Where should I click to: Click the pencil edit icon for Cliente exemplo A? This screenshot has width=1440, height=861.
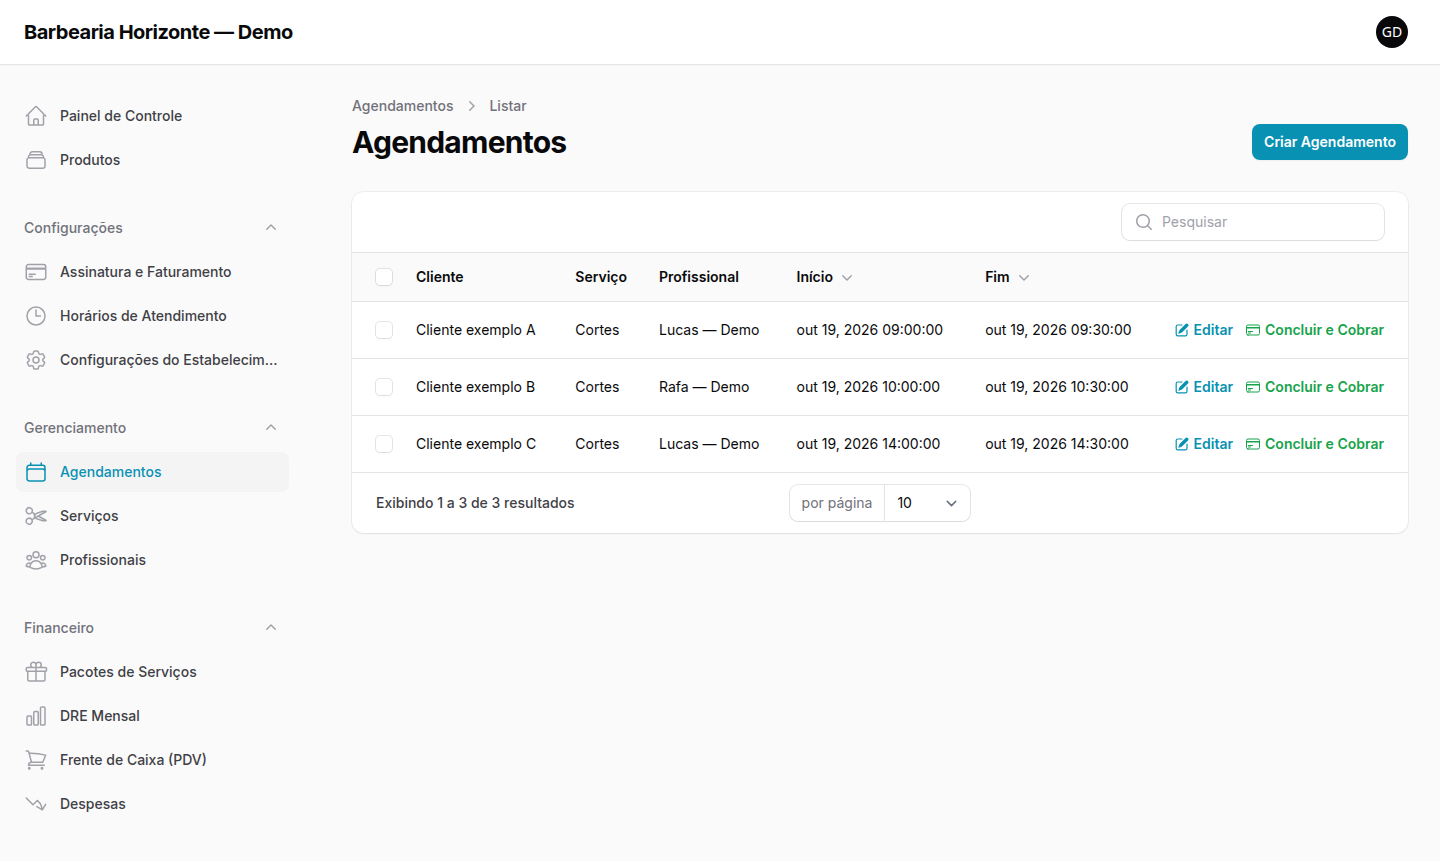(1182, 330)
